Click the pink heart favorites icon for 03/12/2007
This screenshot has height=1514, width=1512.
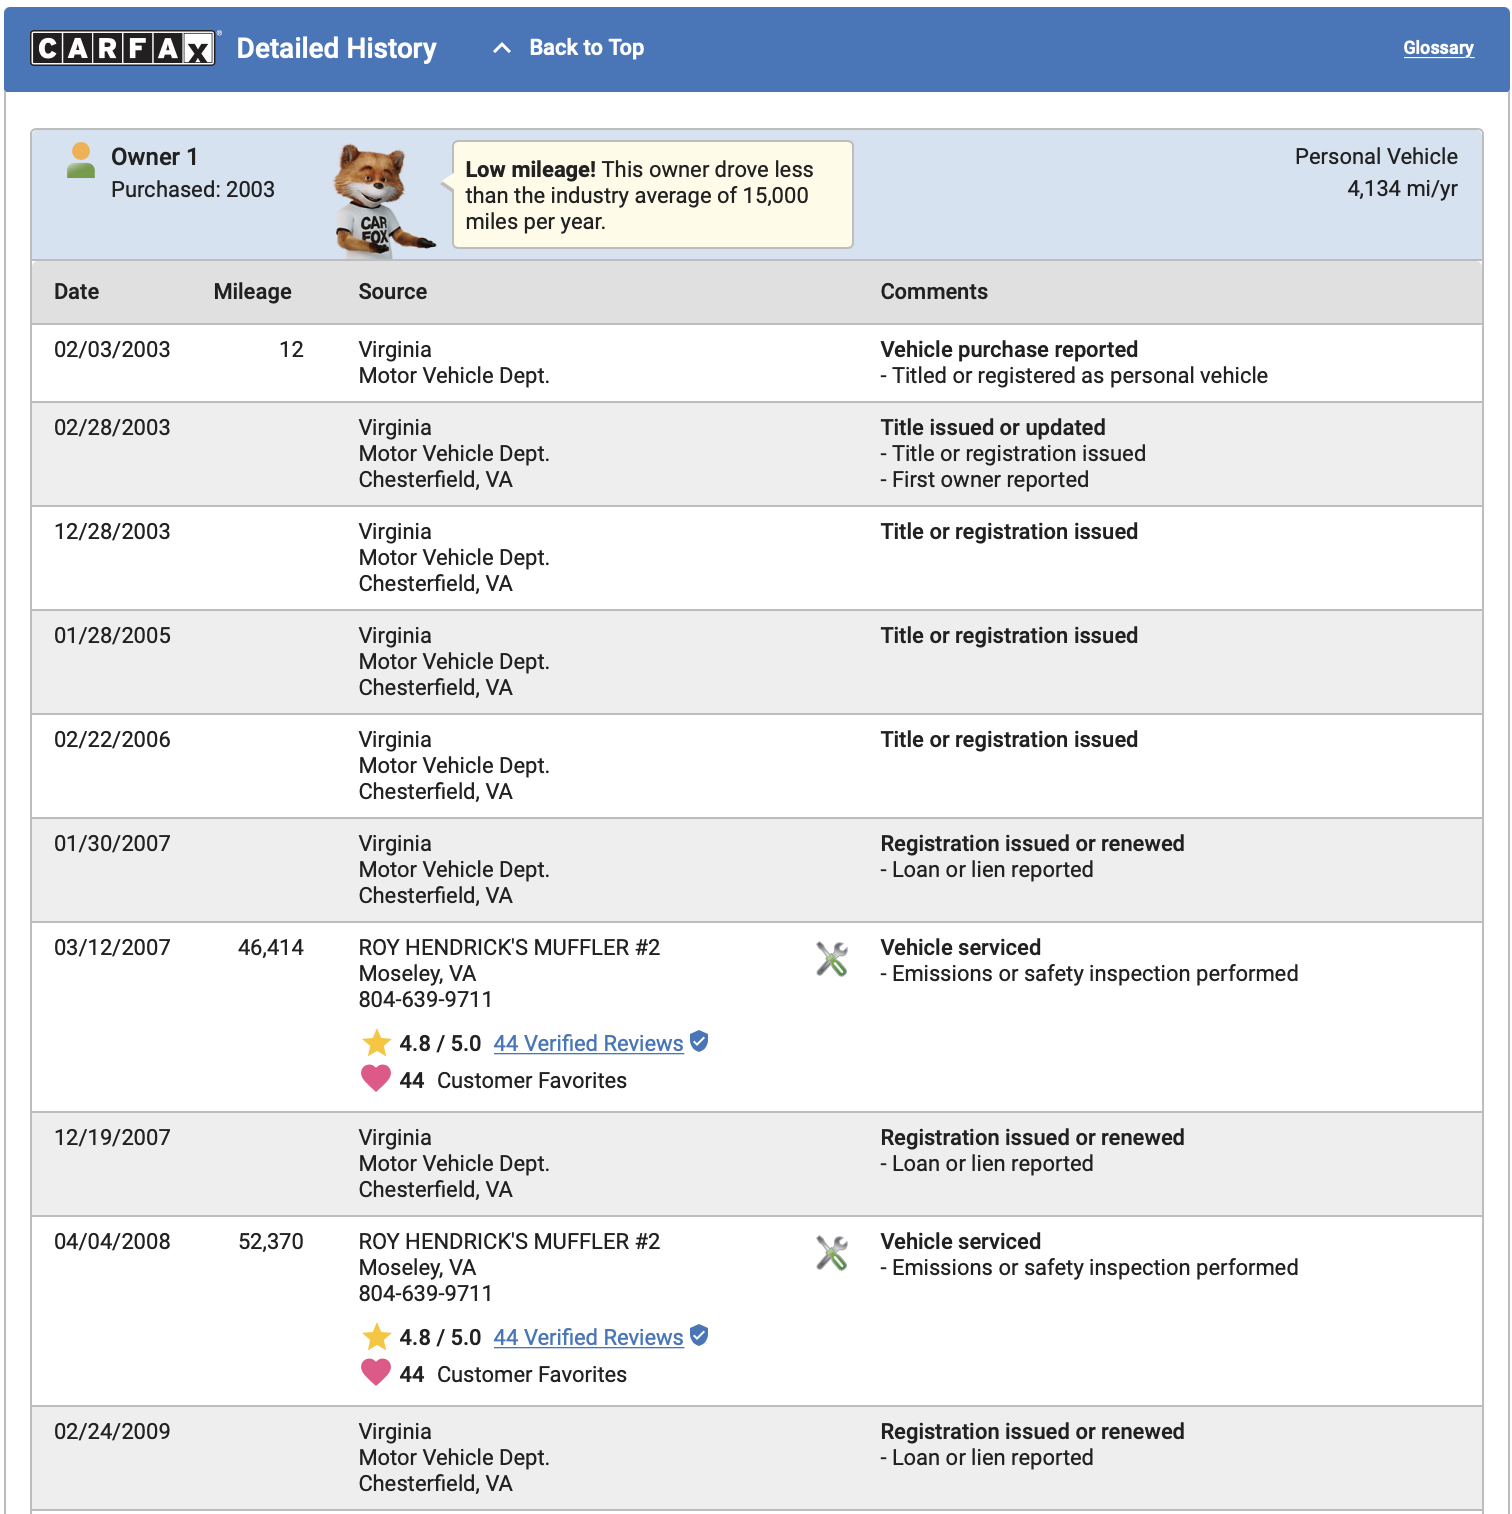click(x=376, y=1079)
